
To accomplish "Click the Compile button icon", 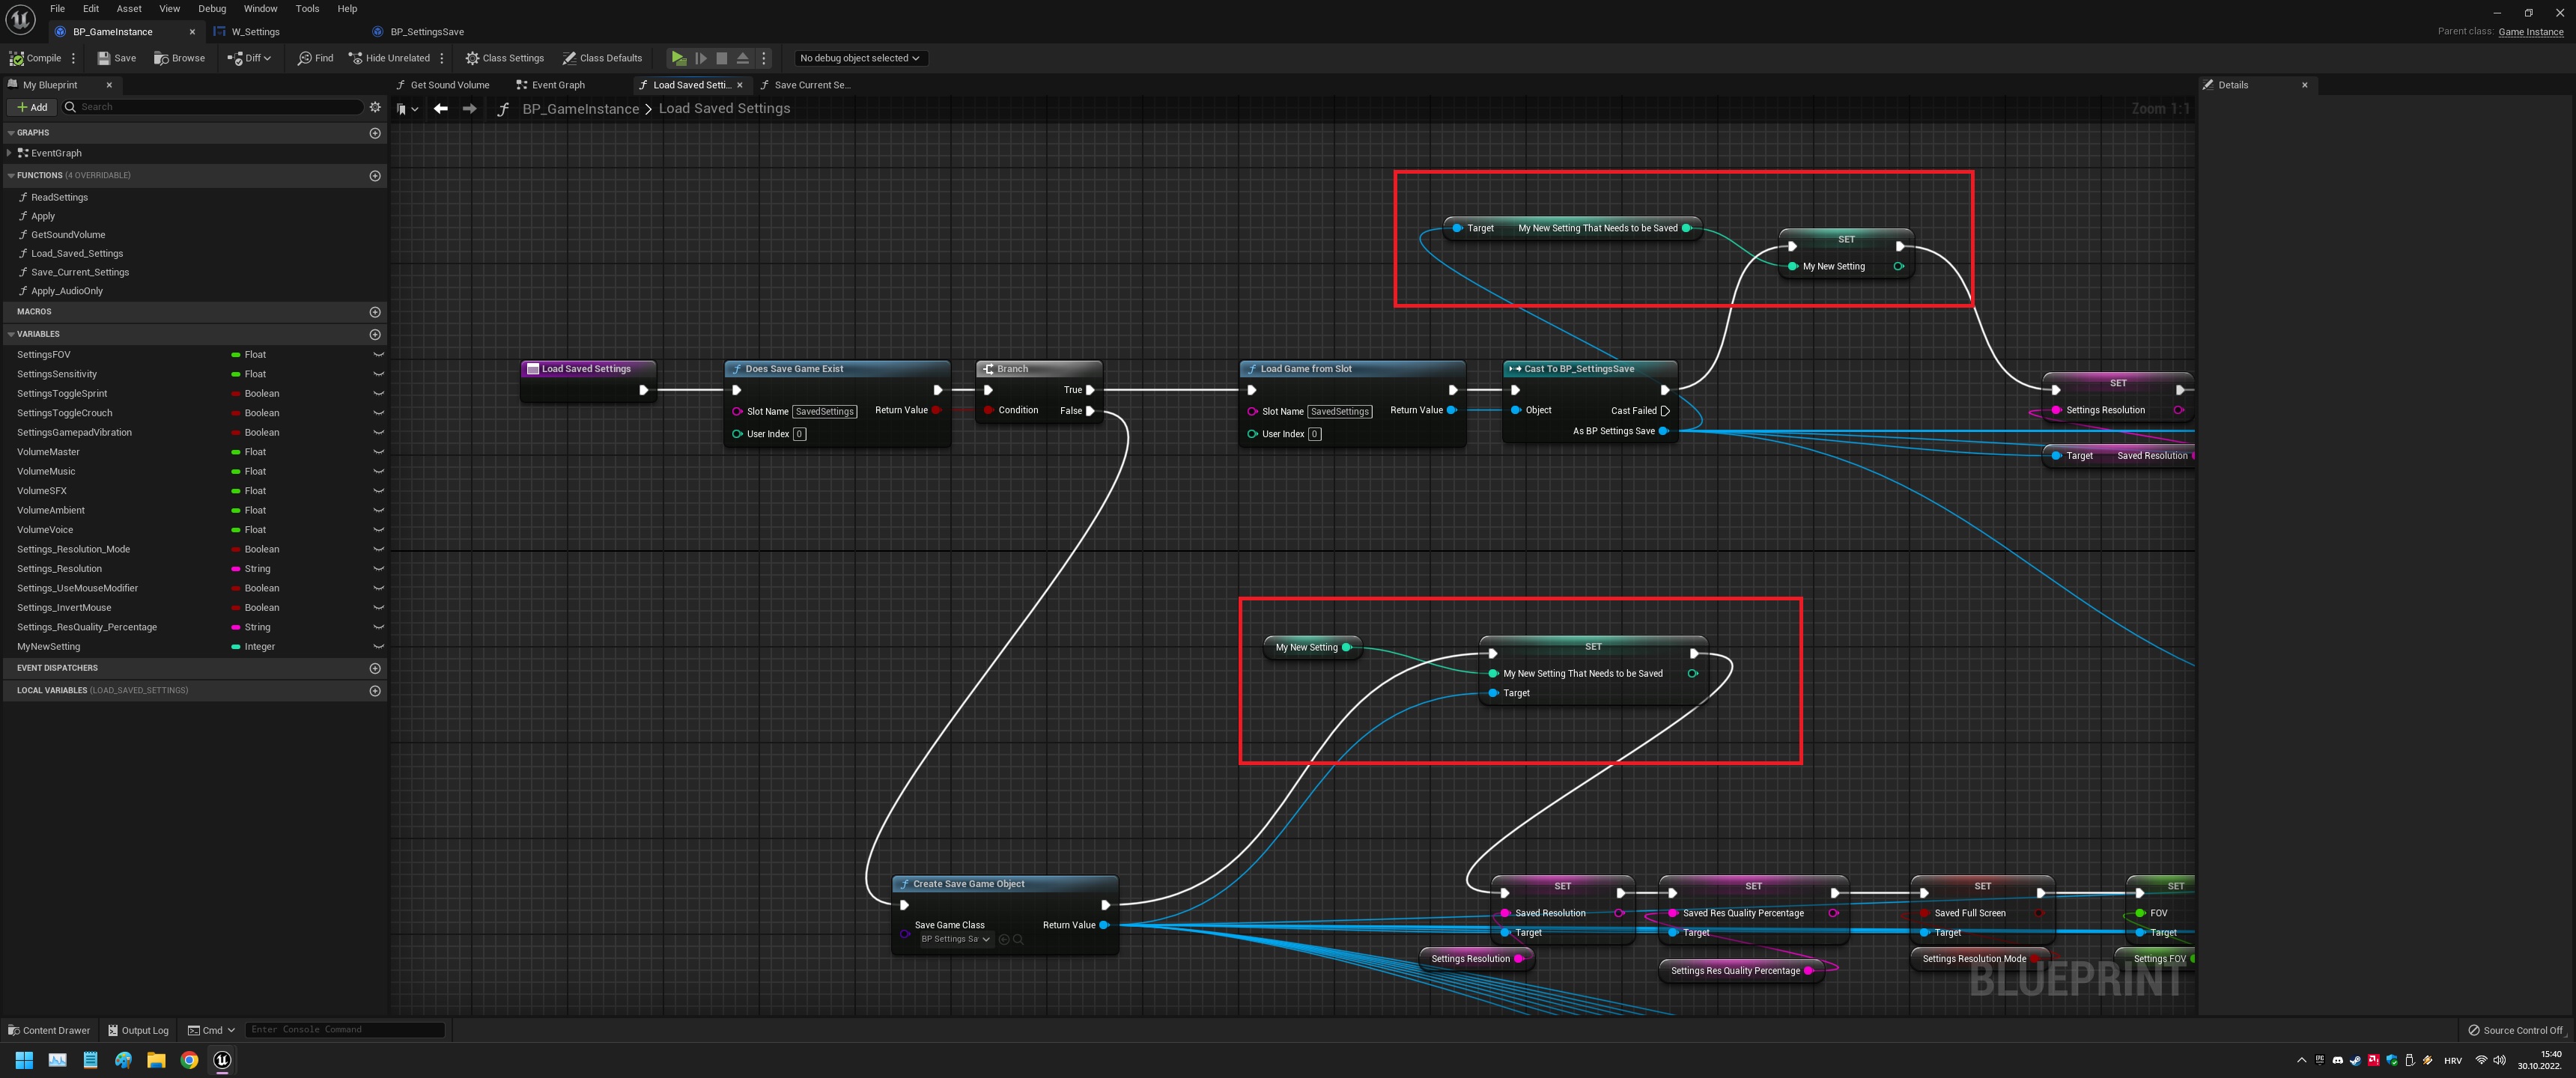I will coord(16,58).
